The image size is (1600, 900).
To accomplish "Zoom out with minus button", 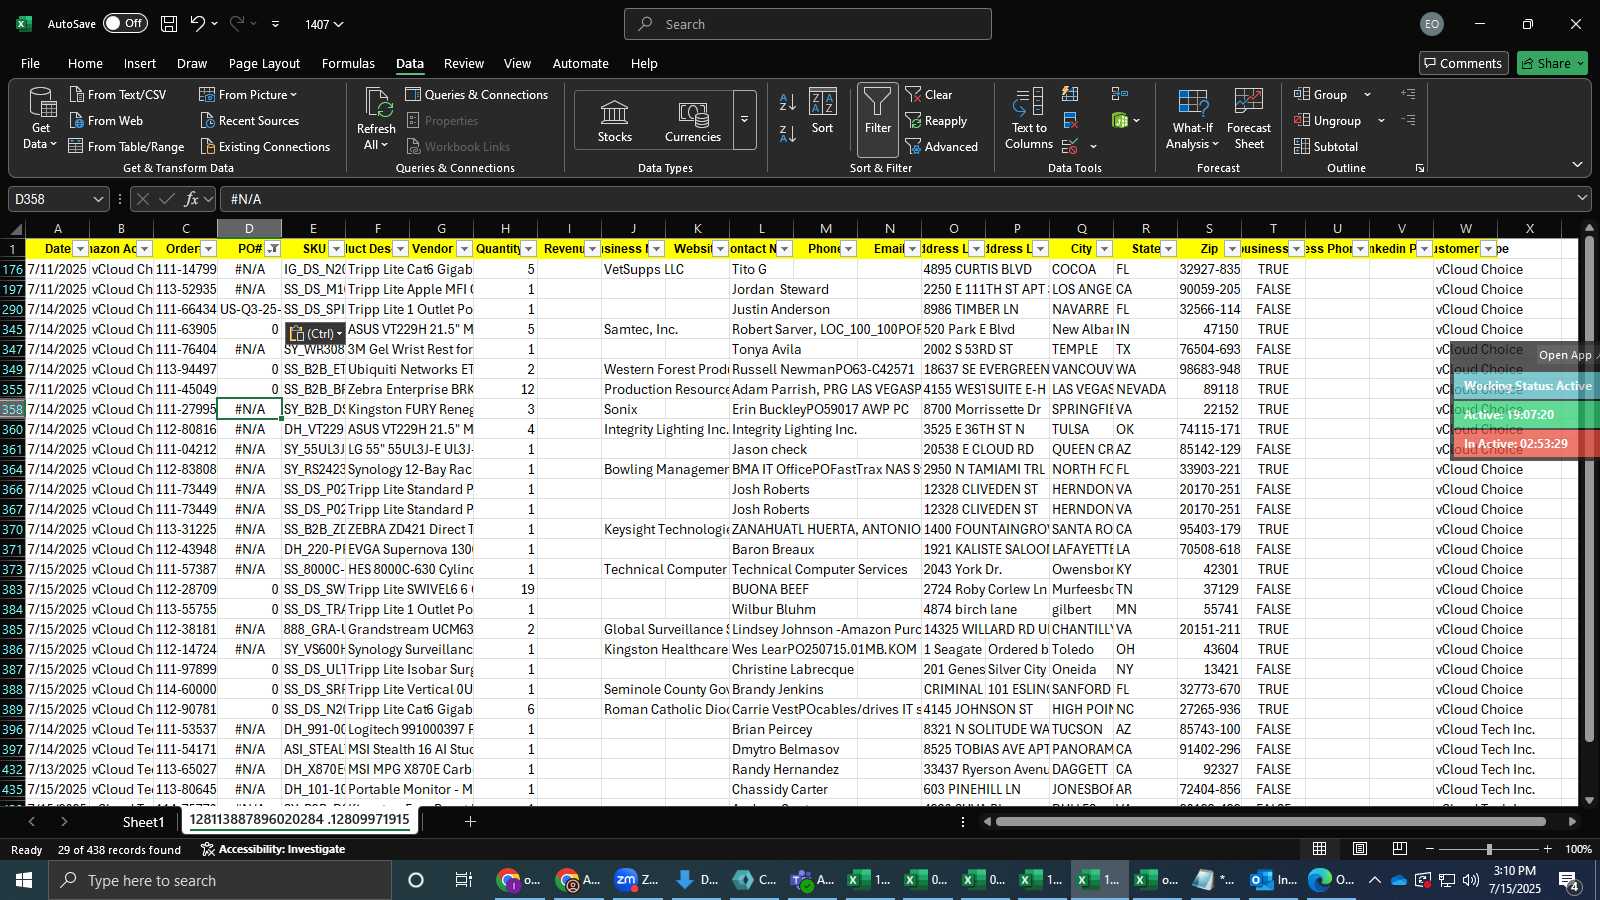I will [1429, 849].
